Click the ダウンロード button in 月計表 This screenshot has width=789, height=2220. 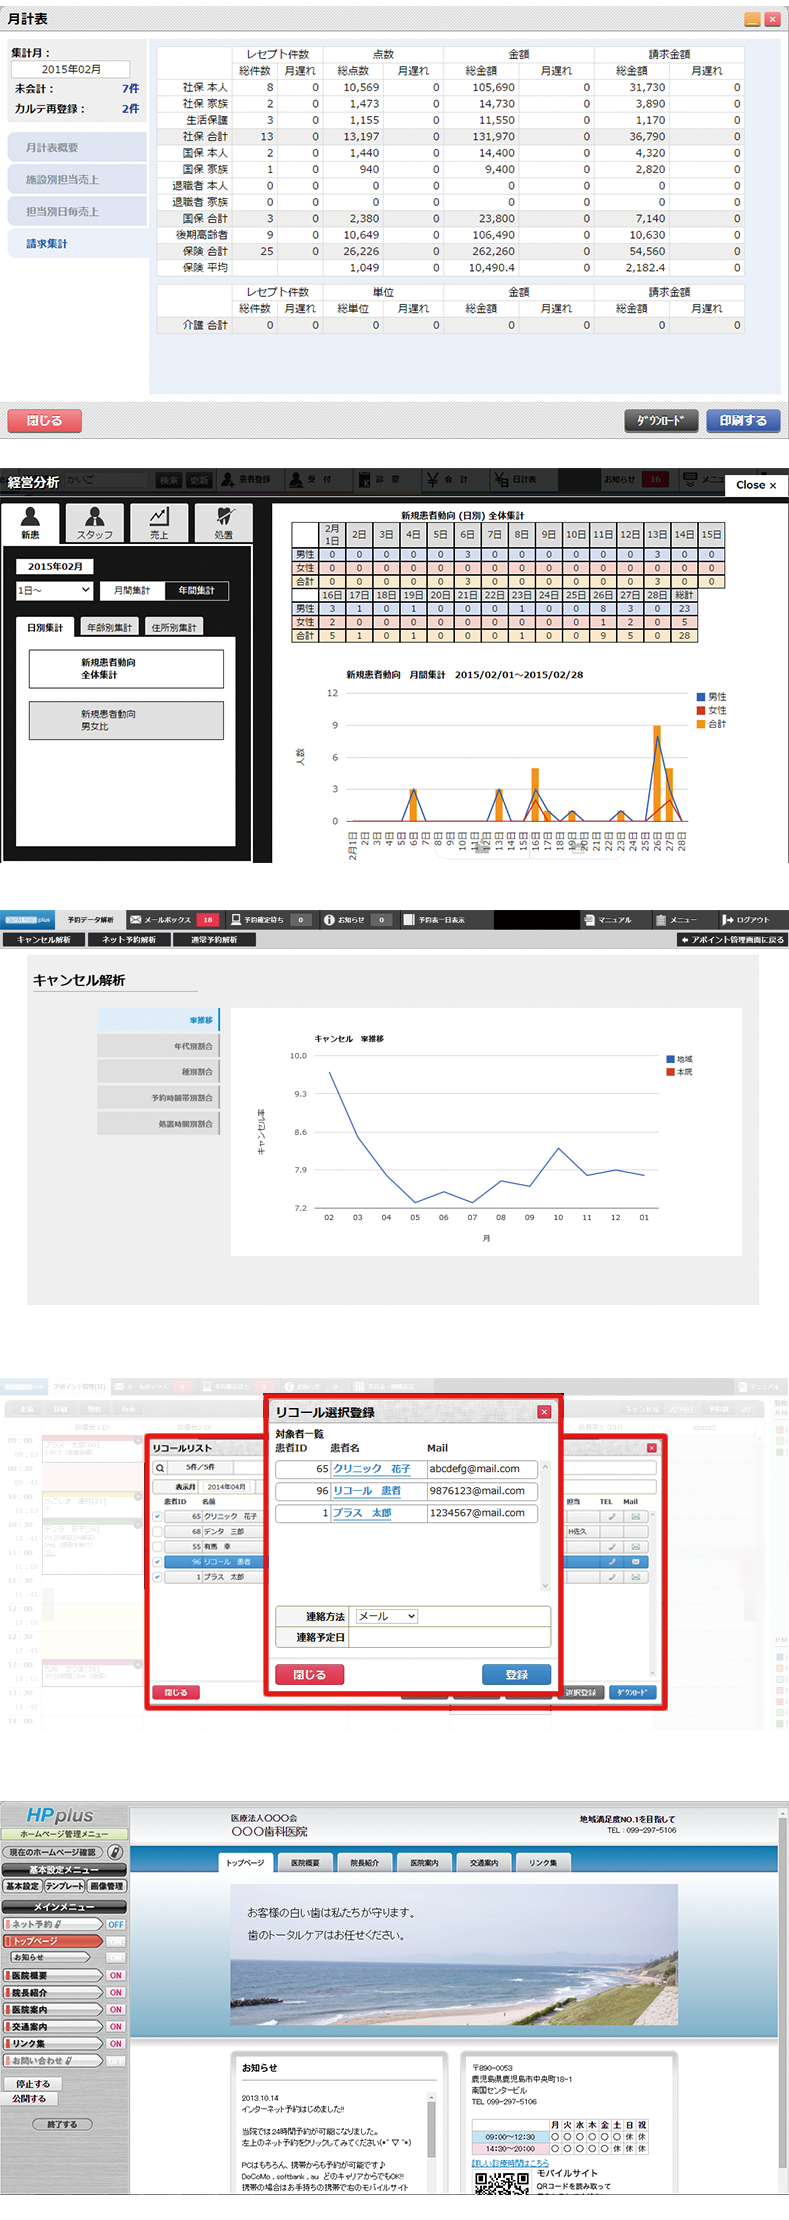pyautogui.click(x=661, y=421)
